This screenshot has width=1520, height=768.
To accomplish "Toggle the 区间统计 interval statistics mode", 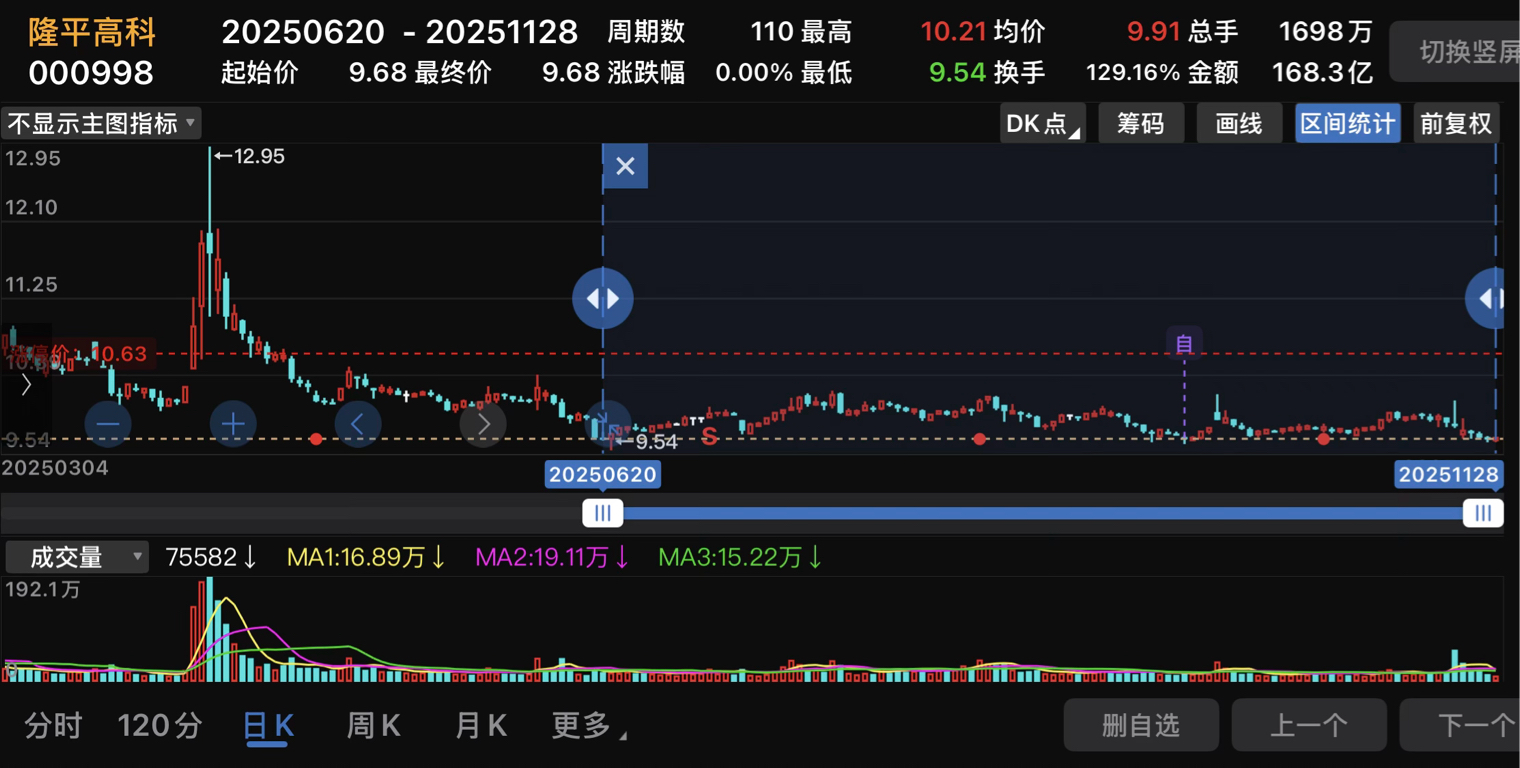I will point(1347,123).
